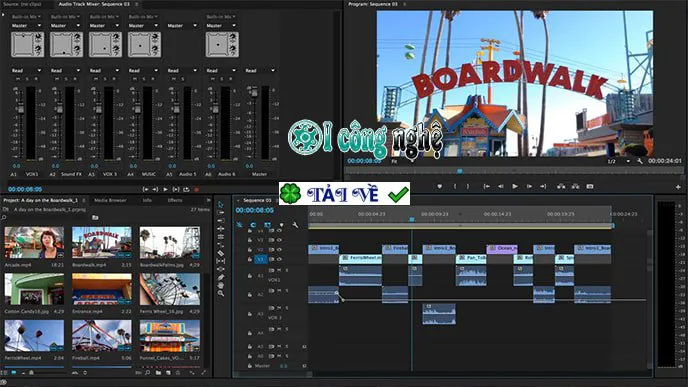Click record button in Audio Track Mixer
Viewport: 688px width, 387px height.
197,190
